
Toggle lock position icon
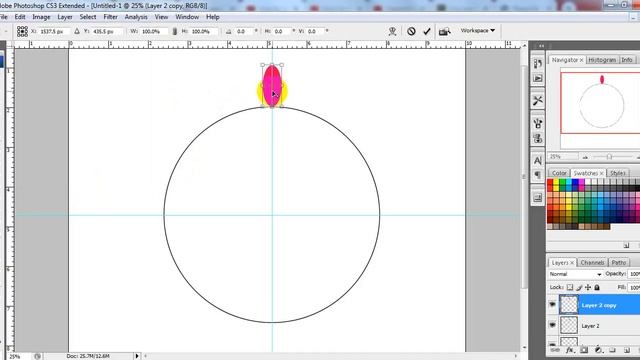click(x=588, y=288)
